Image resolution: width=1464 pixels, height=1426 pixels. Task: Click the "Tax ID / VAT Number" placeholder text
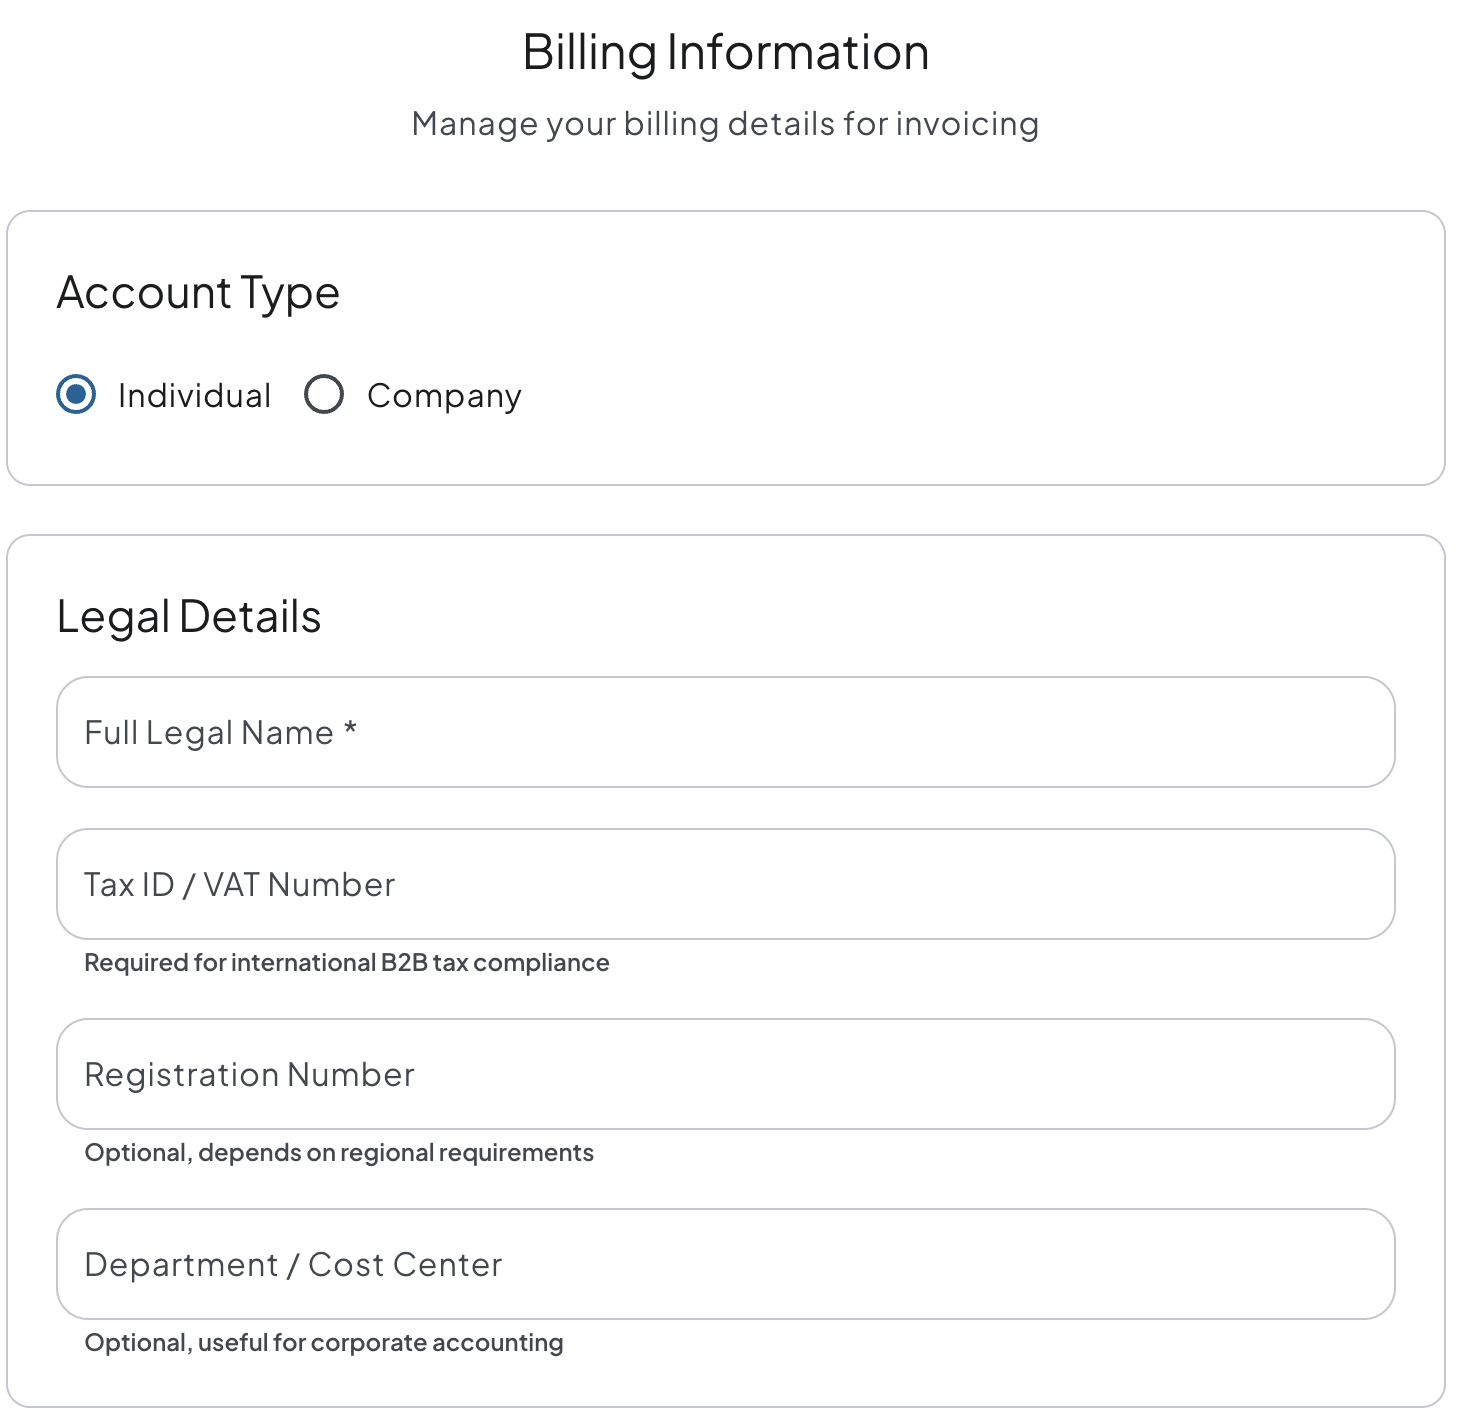[x=240, y=885]
